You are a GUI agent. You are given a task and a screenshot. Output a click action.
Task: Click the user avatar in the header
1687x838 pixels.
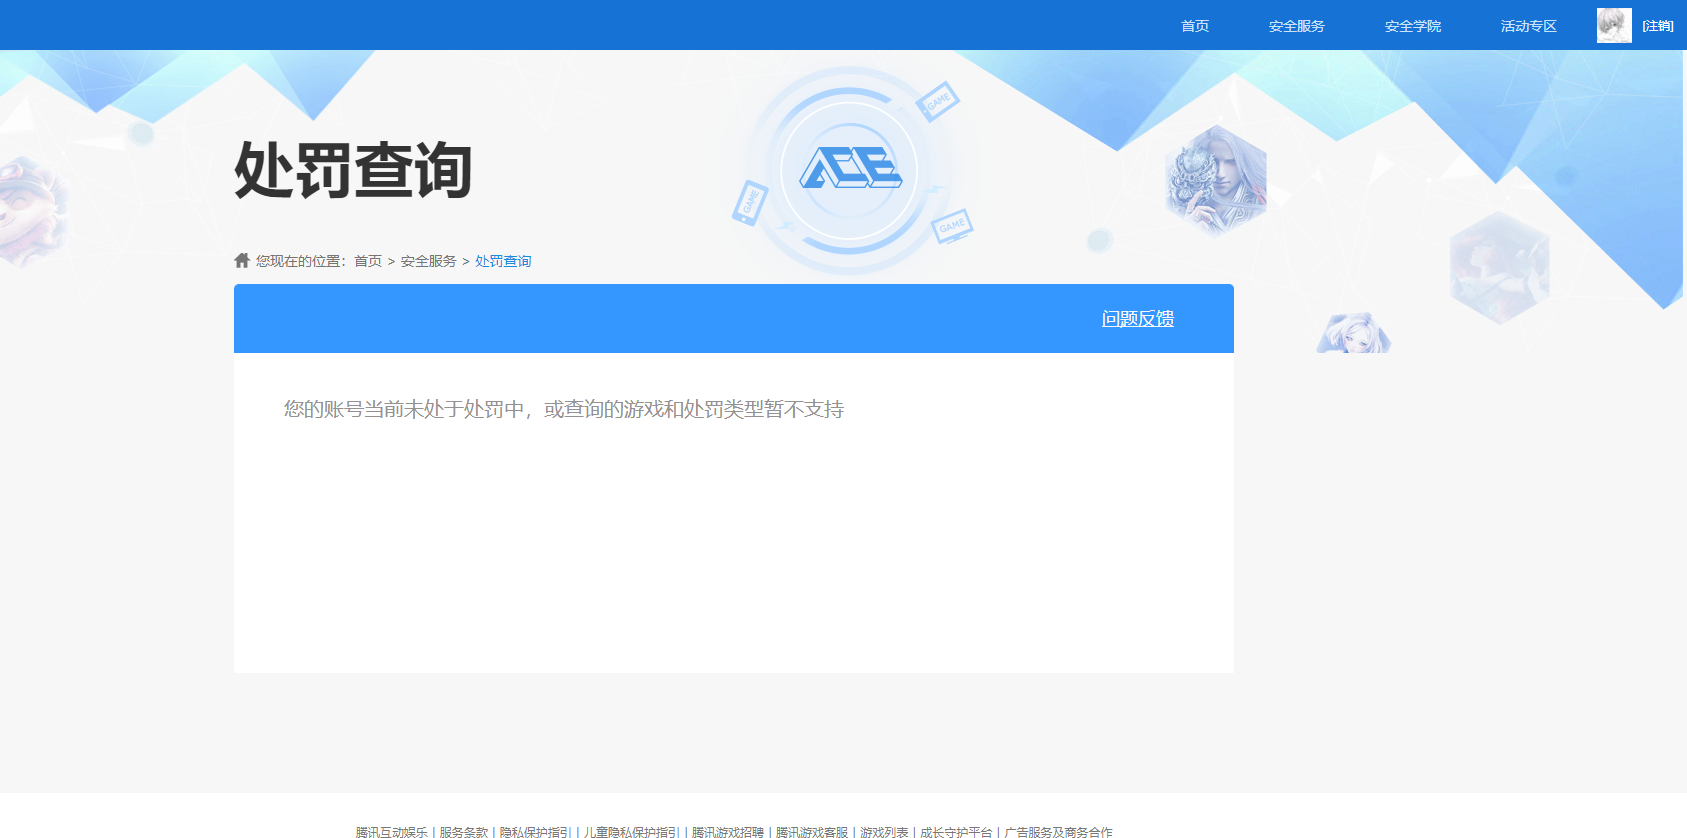[1614, 25]
